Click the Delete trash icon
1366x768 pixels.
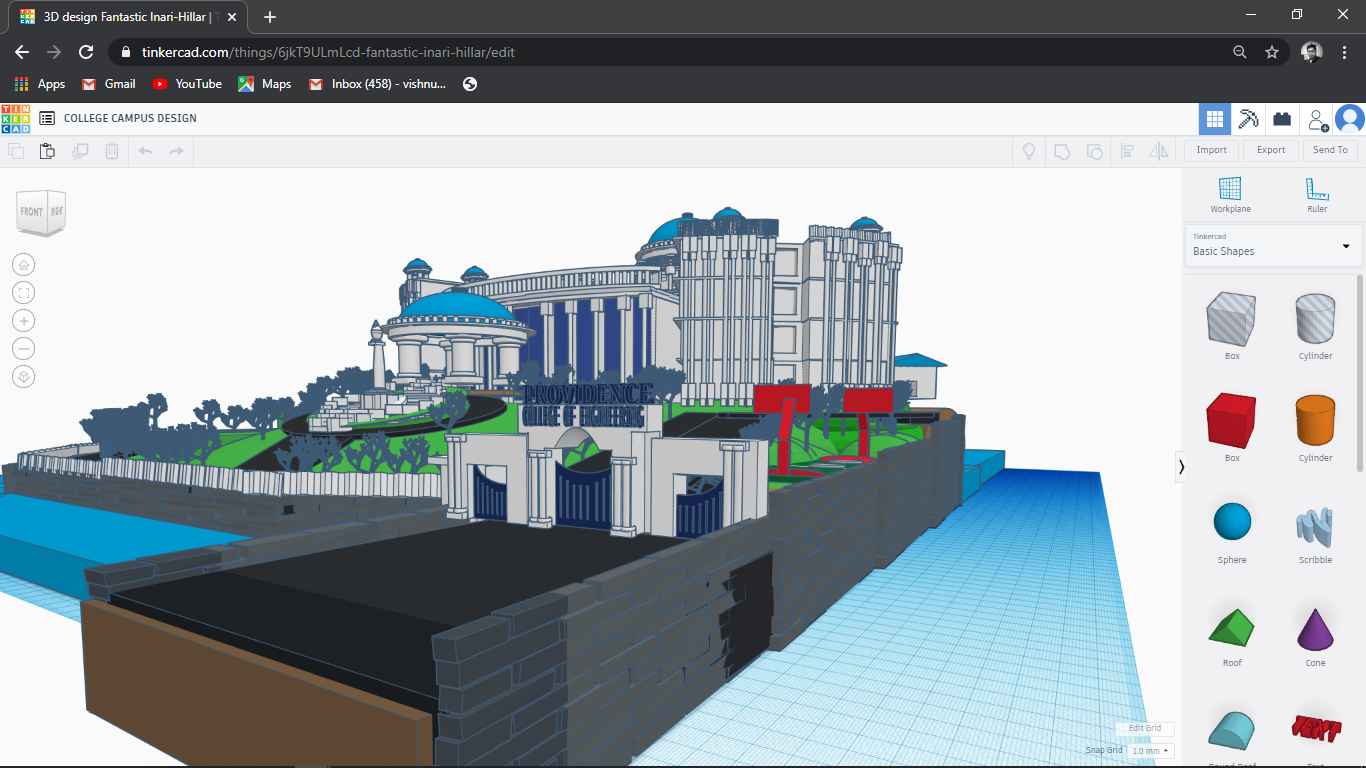[112, 151]
